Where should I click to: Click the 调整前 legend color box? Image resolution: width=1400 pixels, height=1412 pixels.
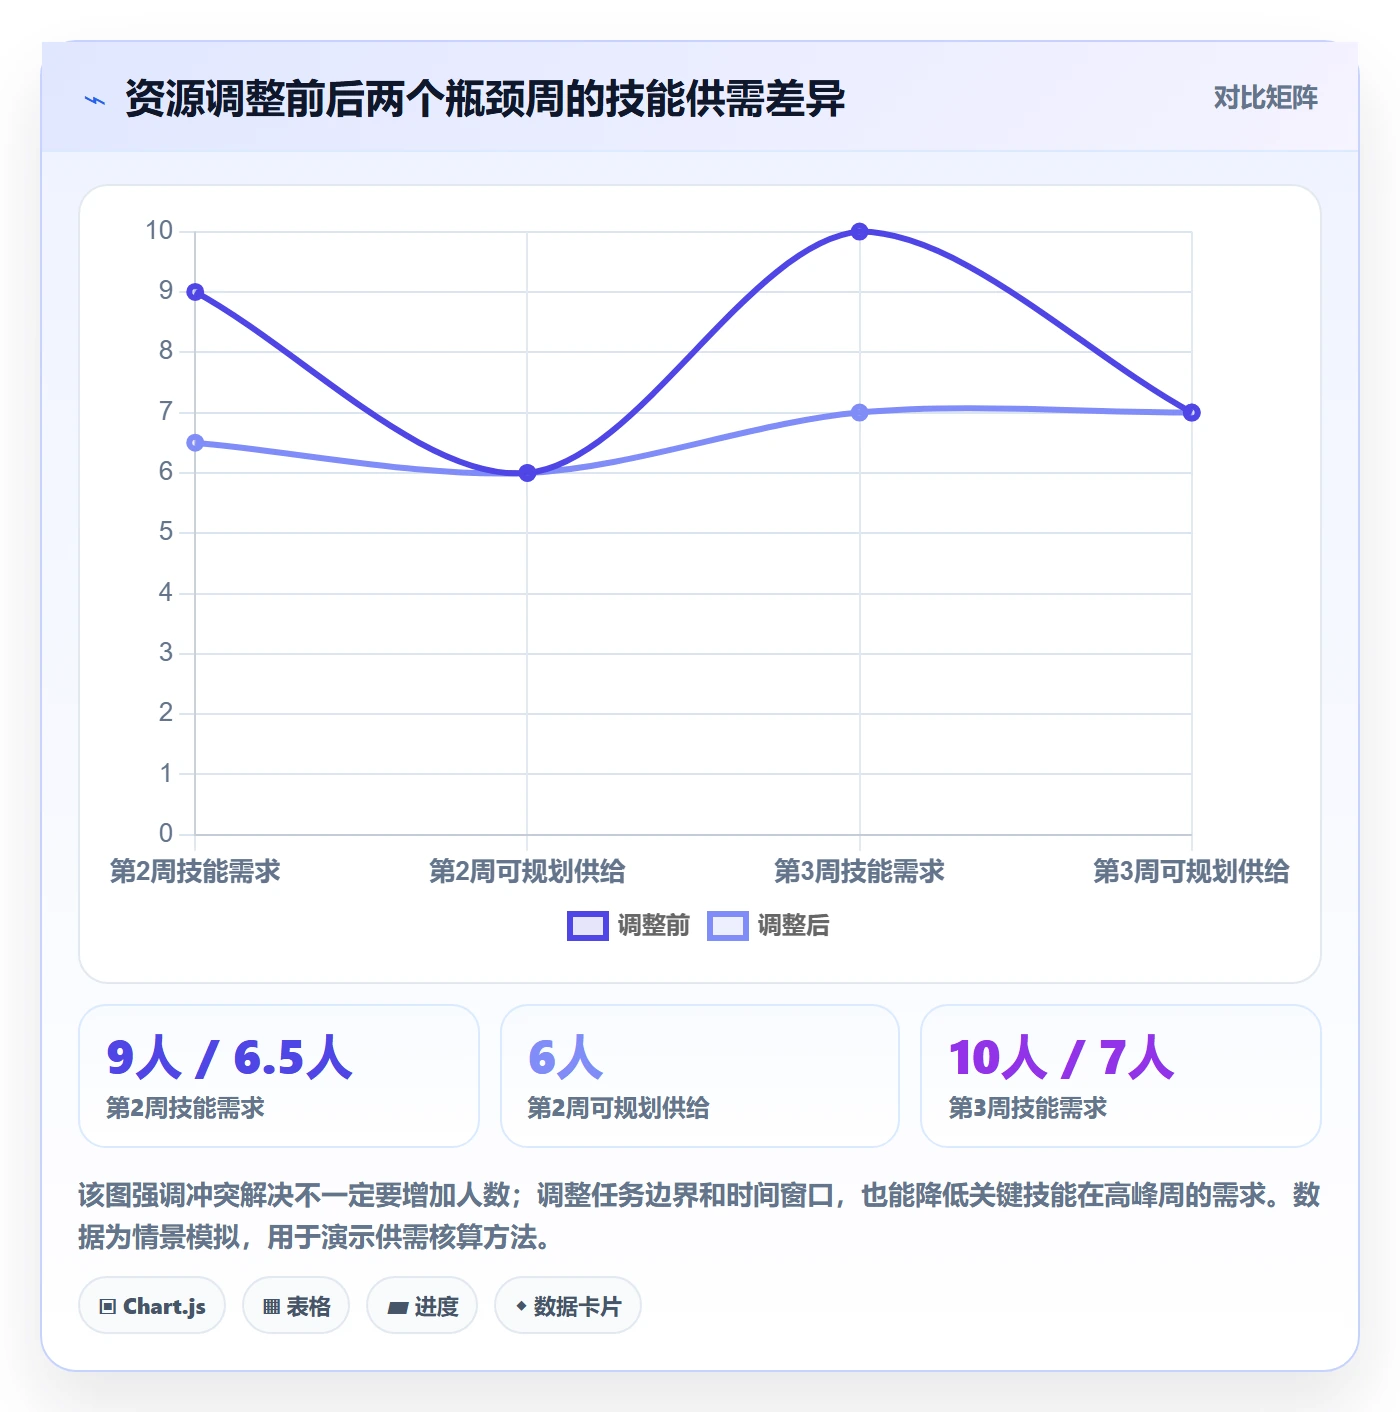588,926
